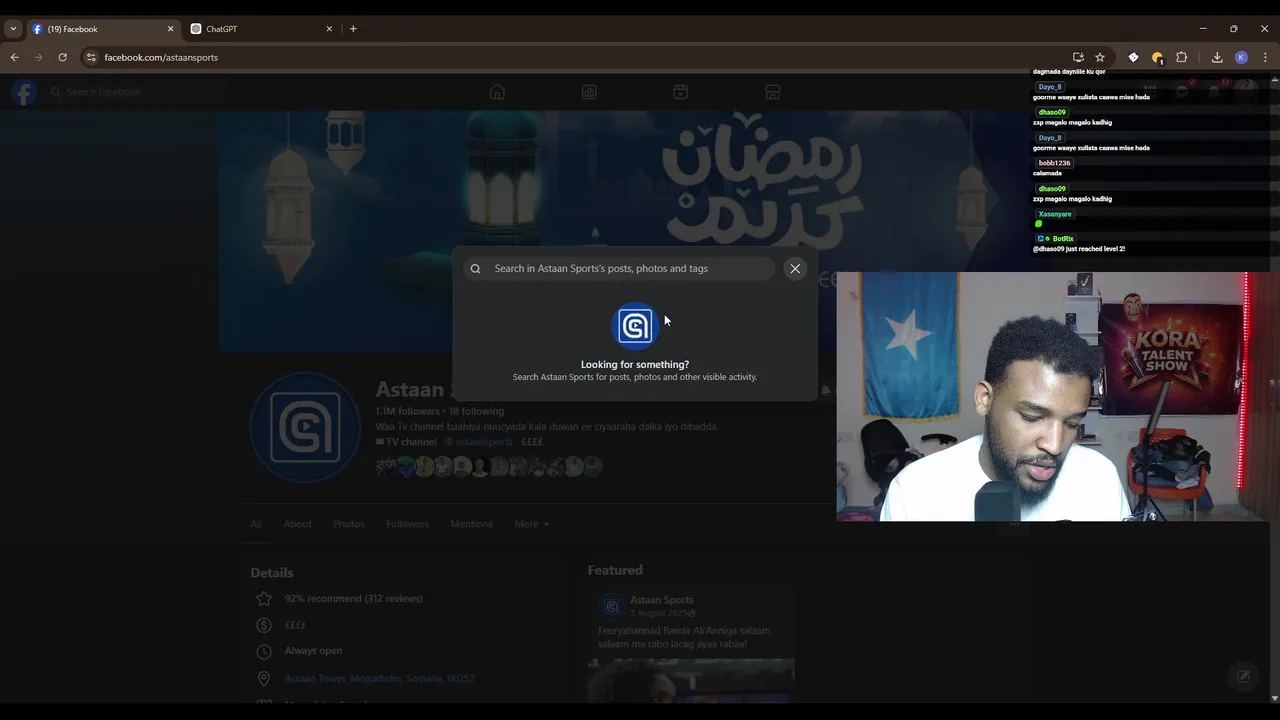1280x720 pixels.
Task: Click the Featured heading
Action: point(615,570)
